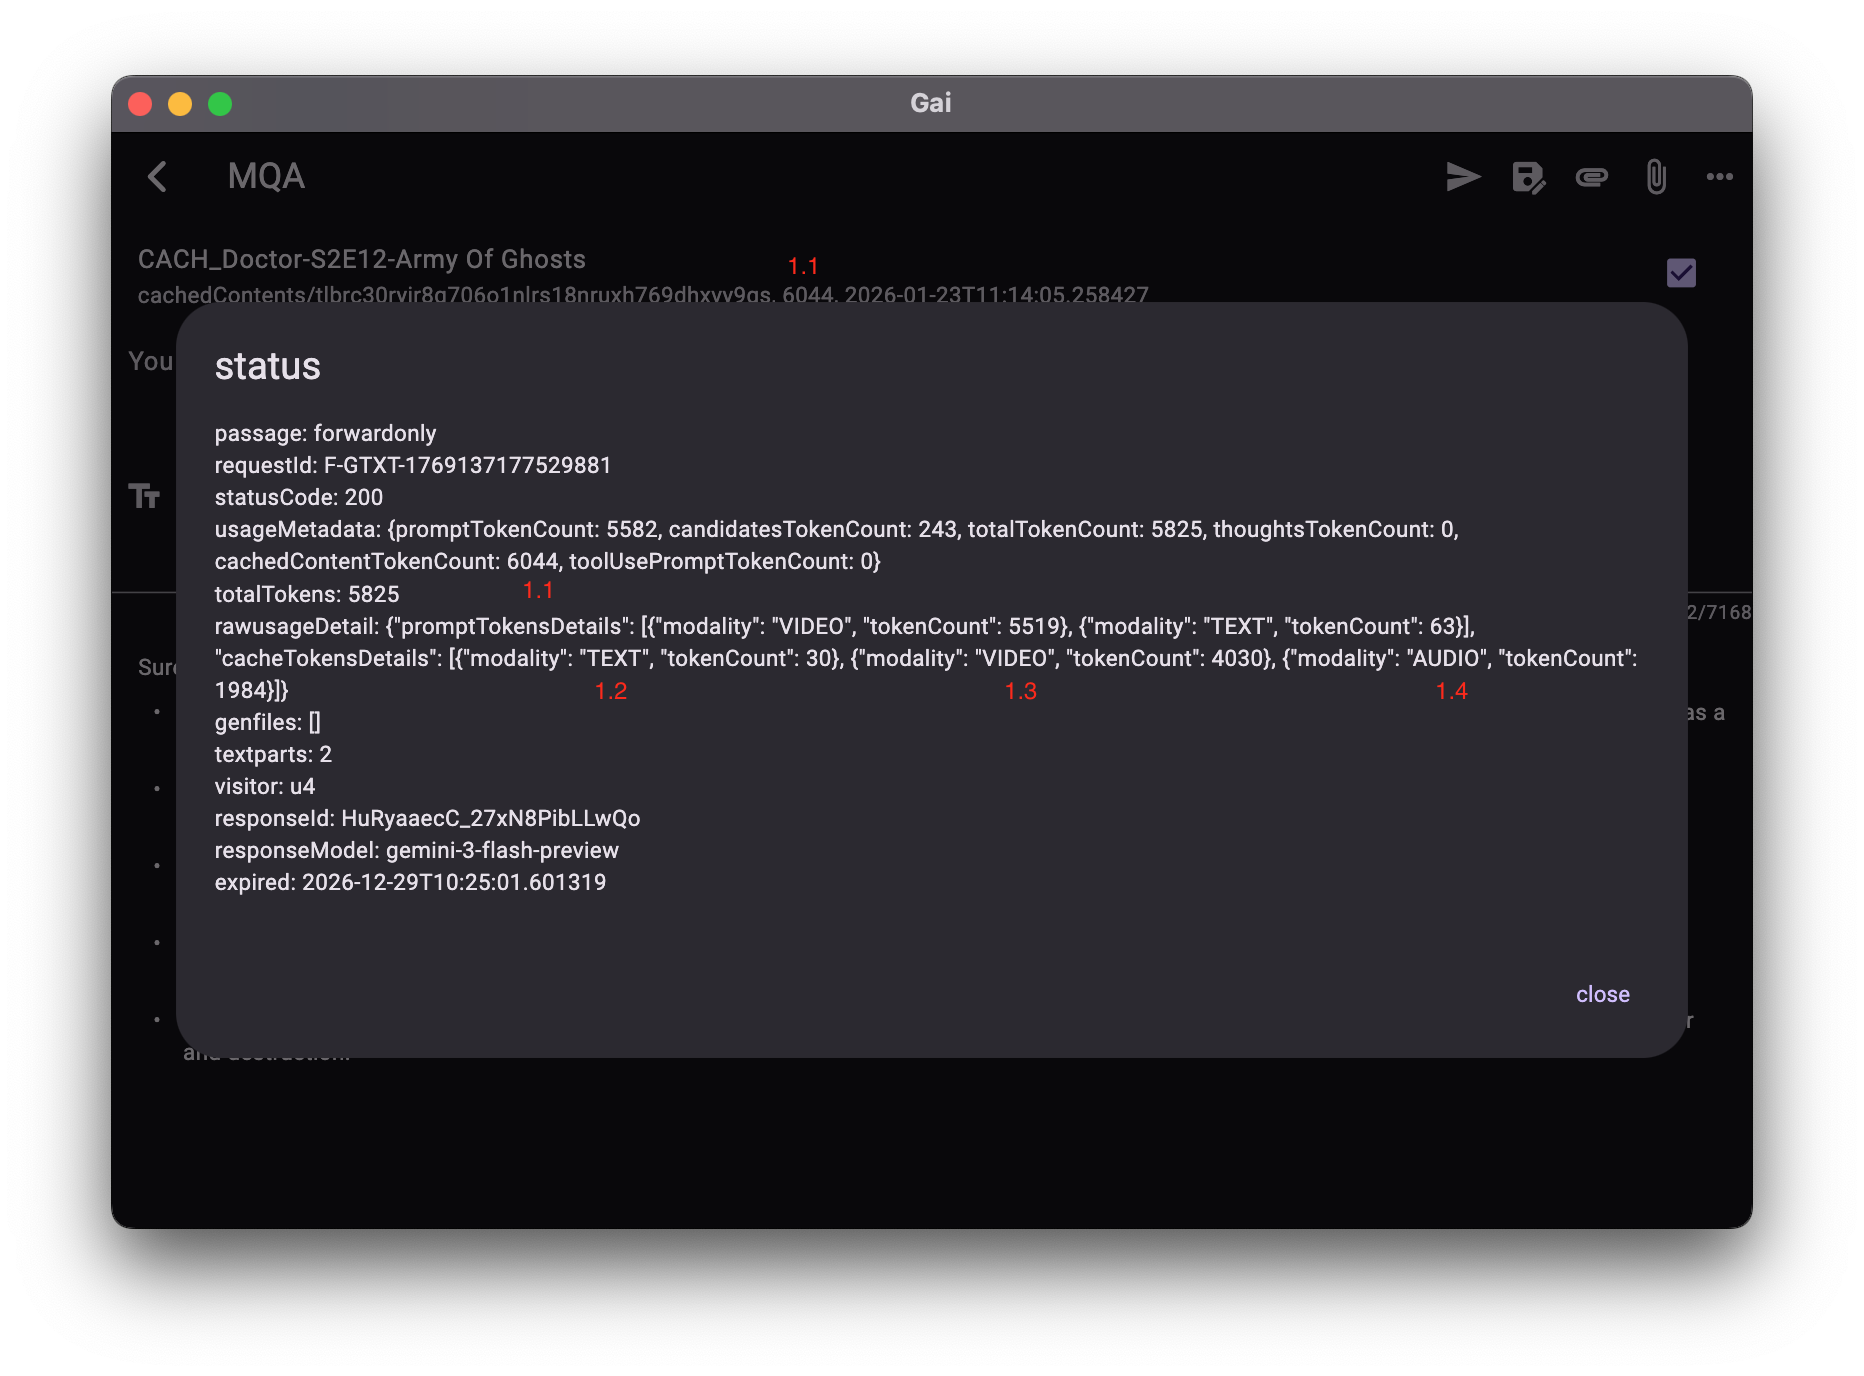The height and width of the screenshot is (1376, 1864).
Task: Click the requestId line in status
Action: pyautogui.click(x=412, y=465)
